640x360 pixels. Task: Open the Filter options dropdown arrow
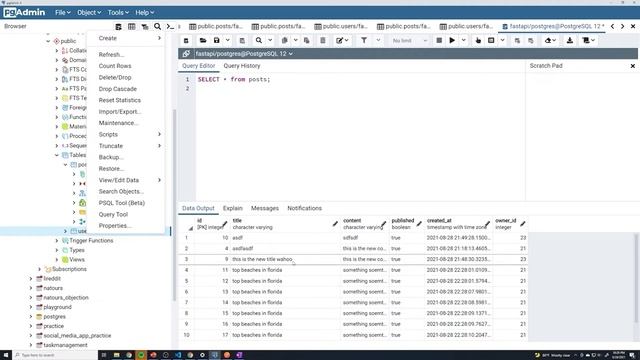[x=378, y=40]
